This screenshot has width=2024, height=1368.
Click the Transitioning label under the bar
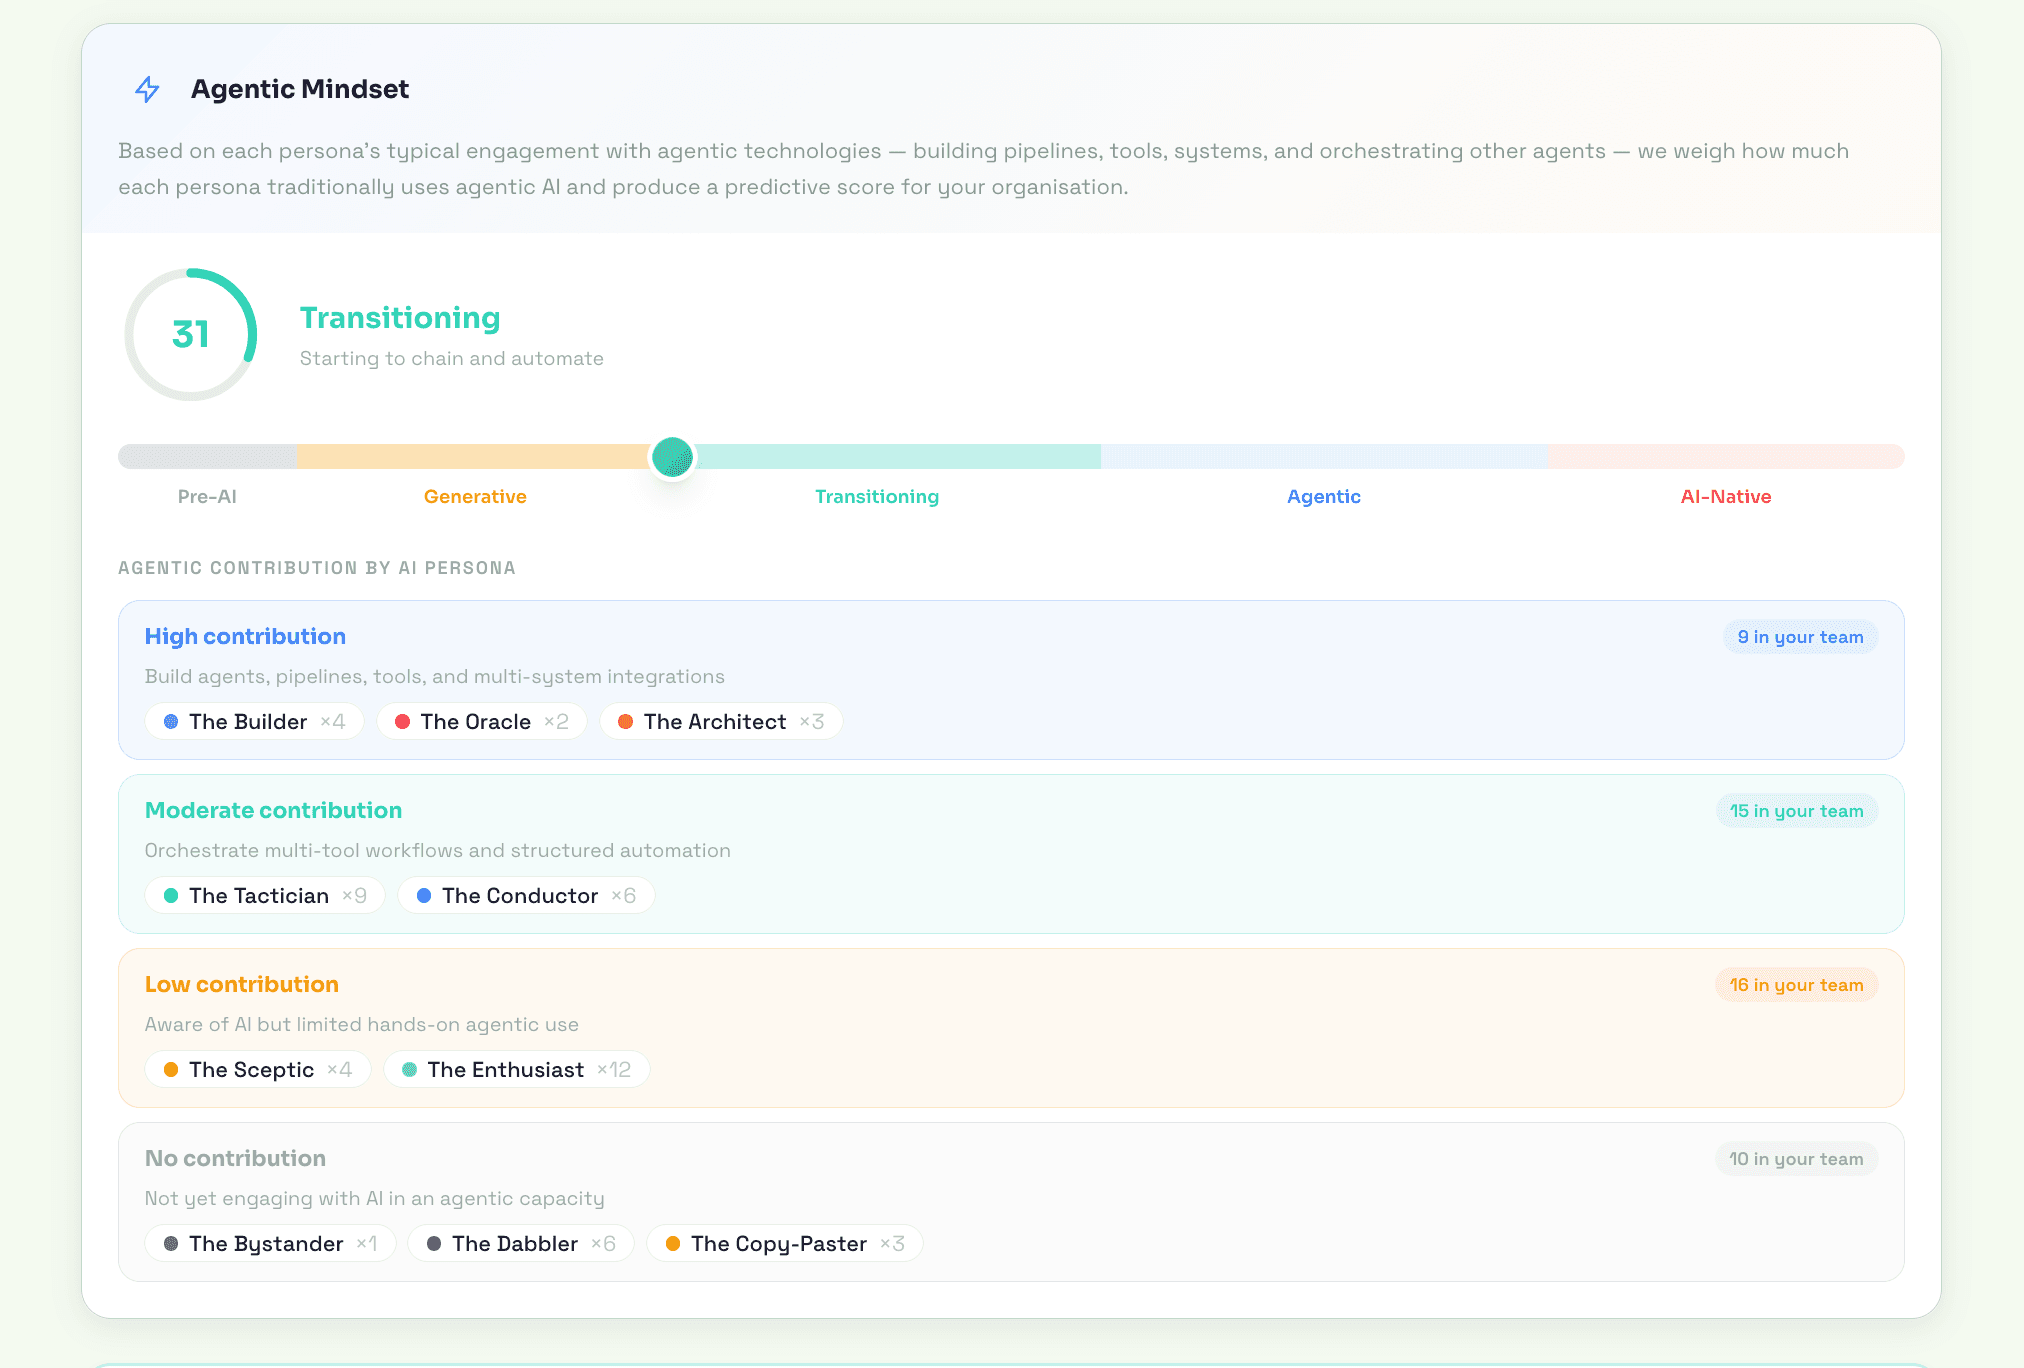pos(877,497)
